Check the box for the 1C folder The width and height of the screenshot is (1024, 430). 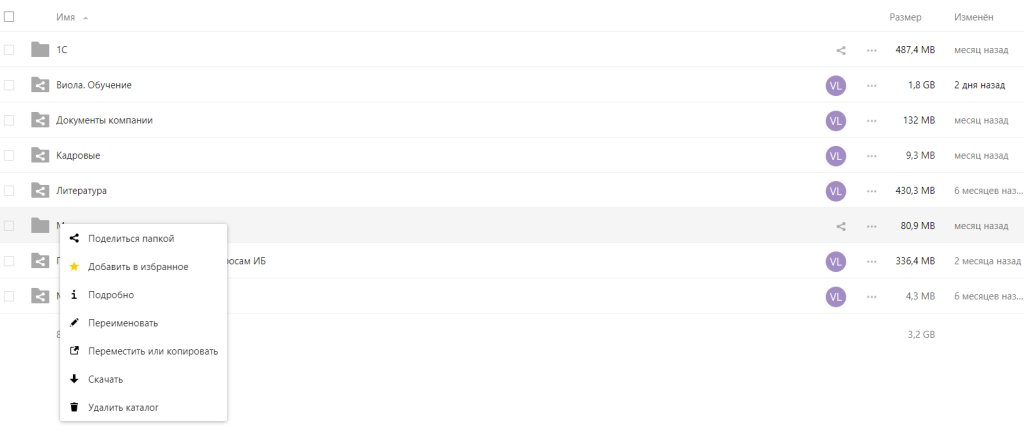pos(9,50)
